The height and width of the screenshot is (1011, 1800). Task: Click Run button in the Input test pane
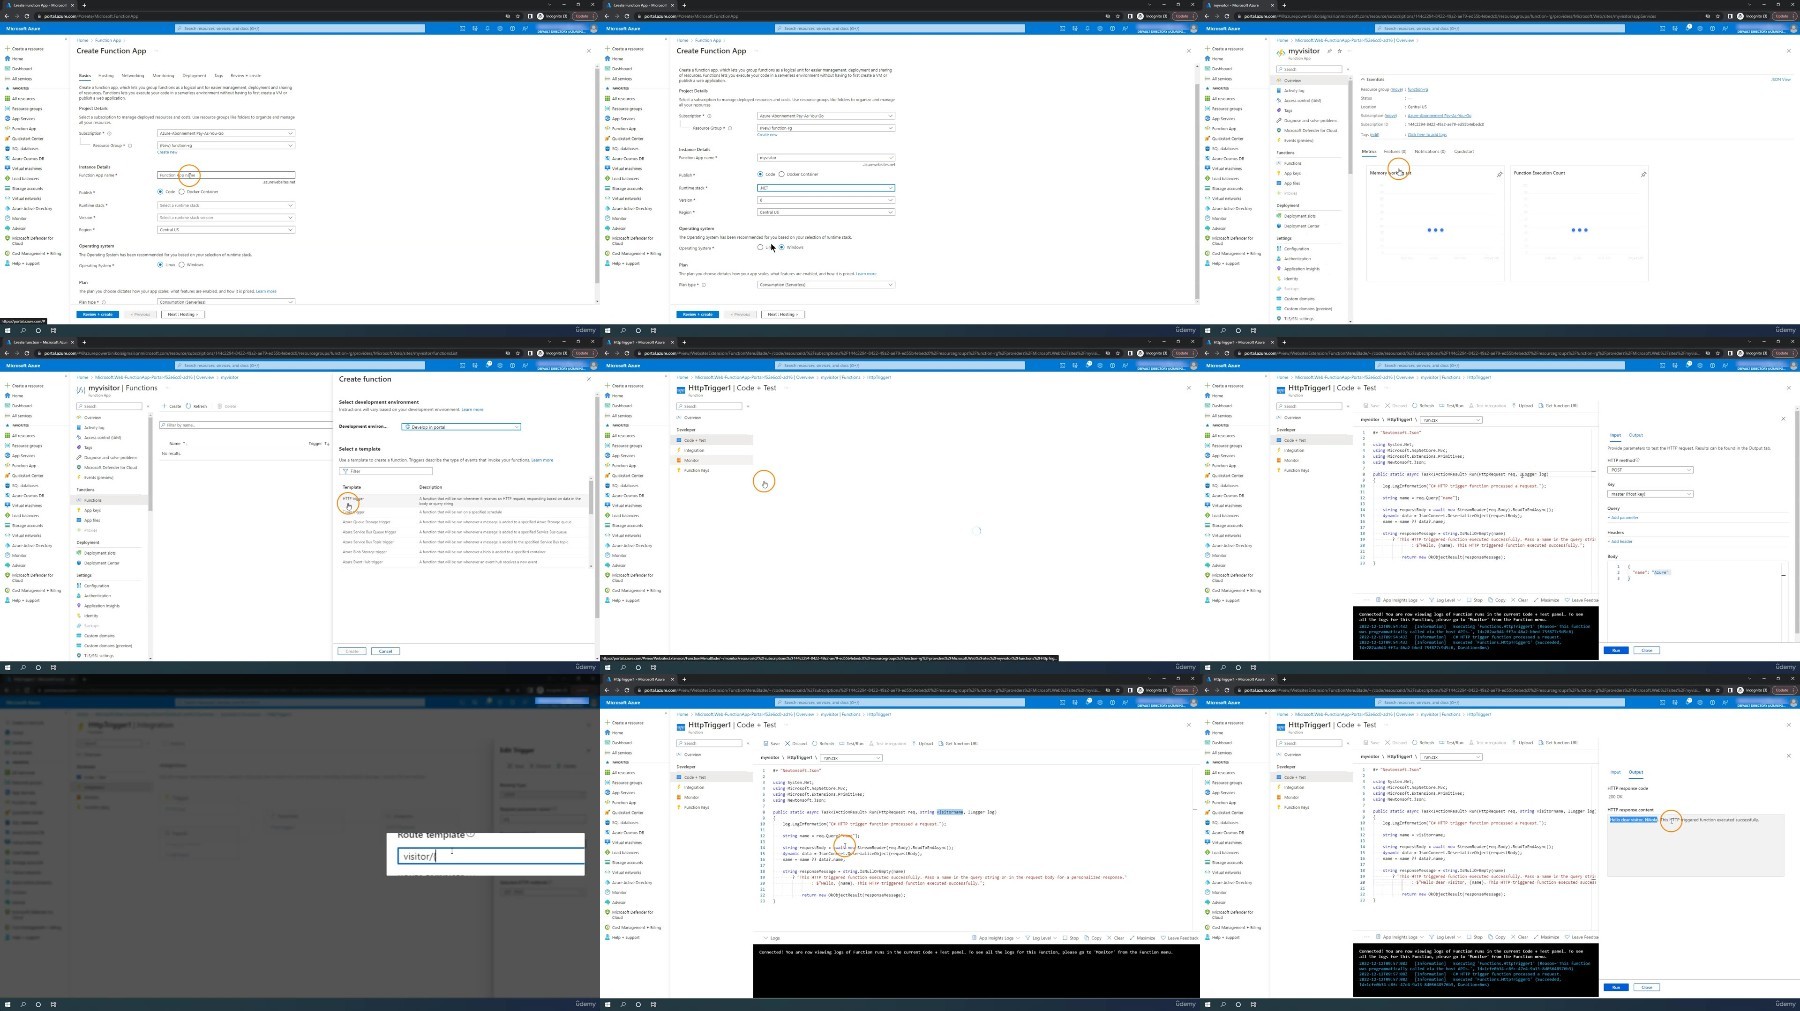[1616, 650]
